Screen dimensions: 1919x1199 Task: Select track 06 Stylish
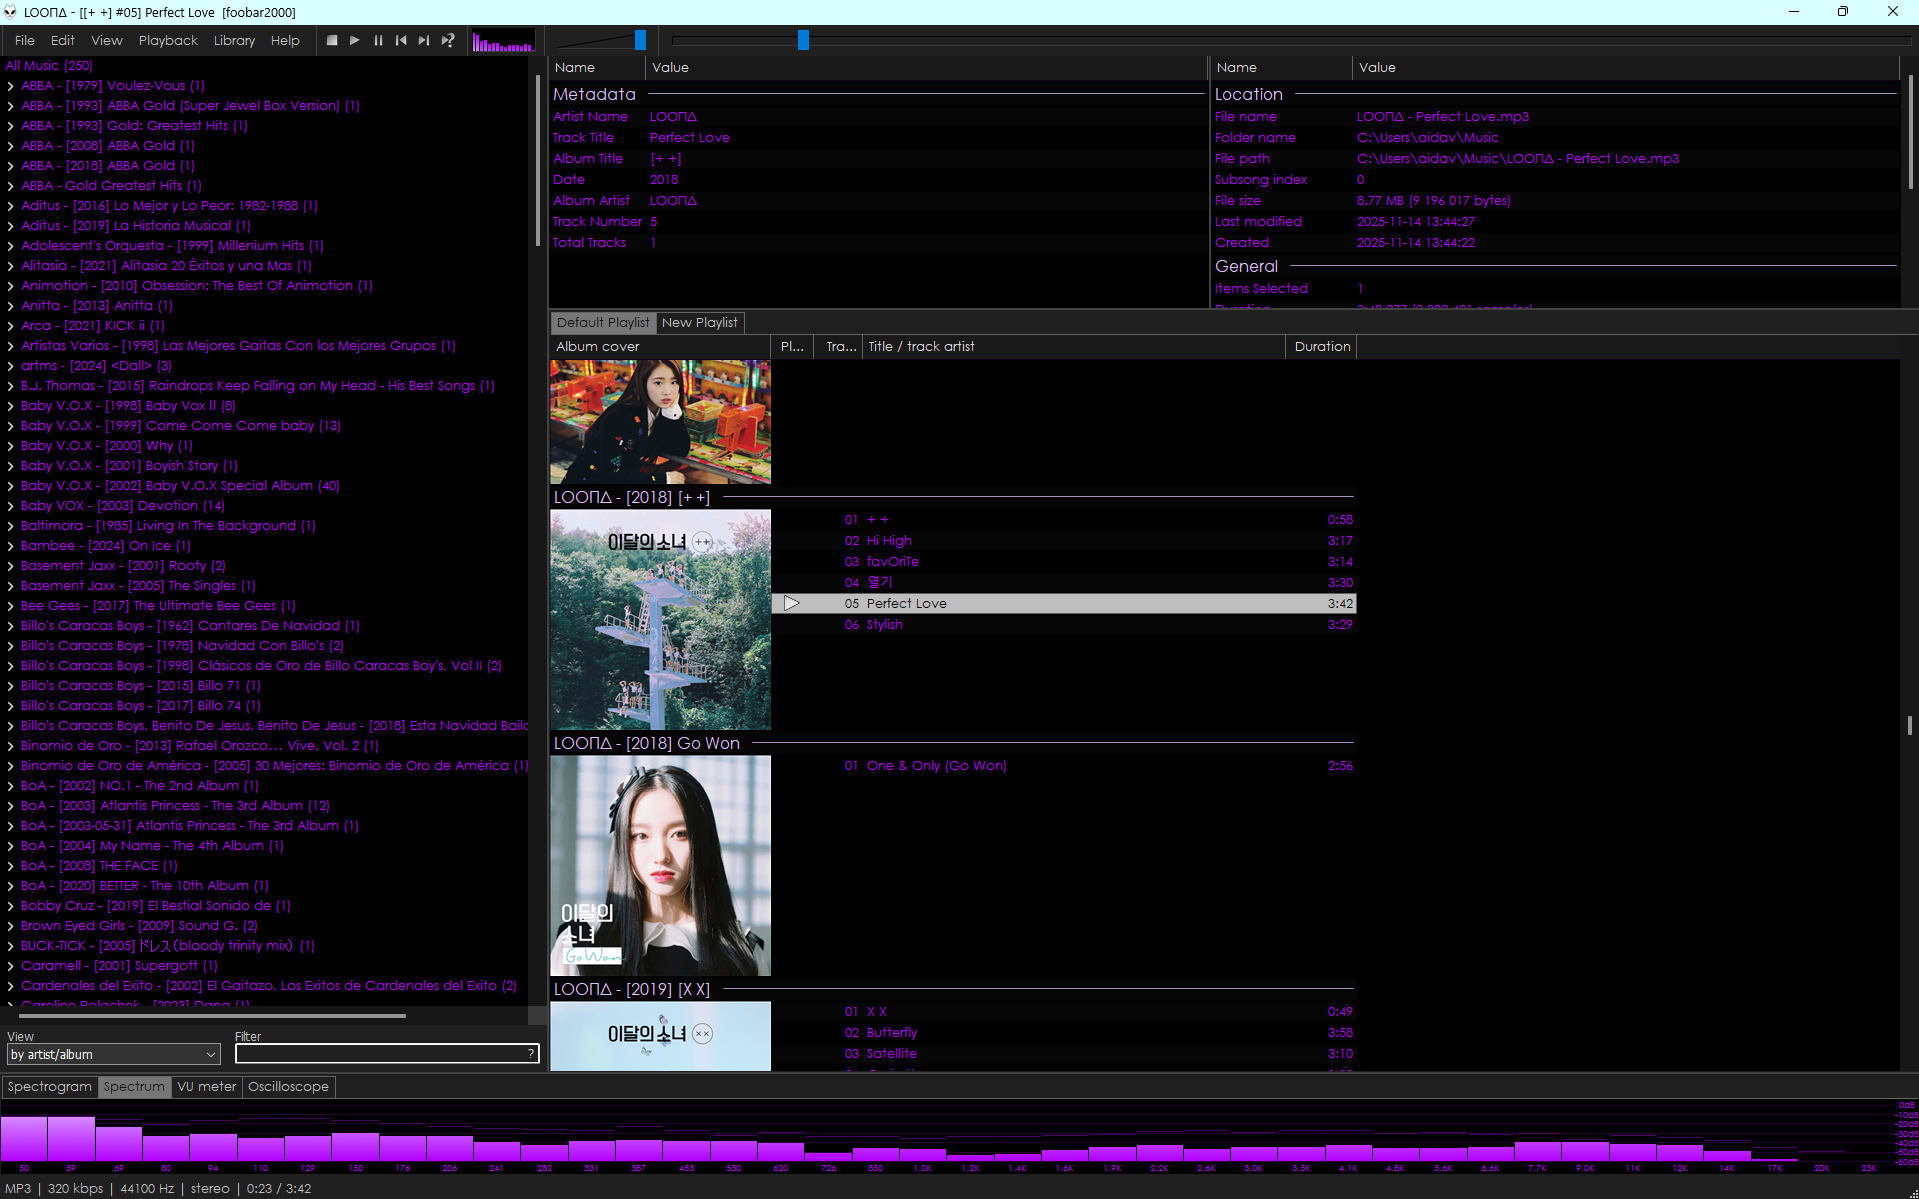point(1064,625)
